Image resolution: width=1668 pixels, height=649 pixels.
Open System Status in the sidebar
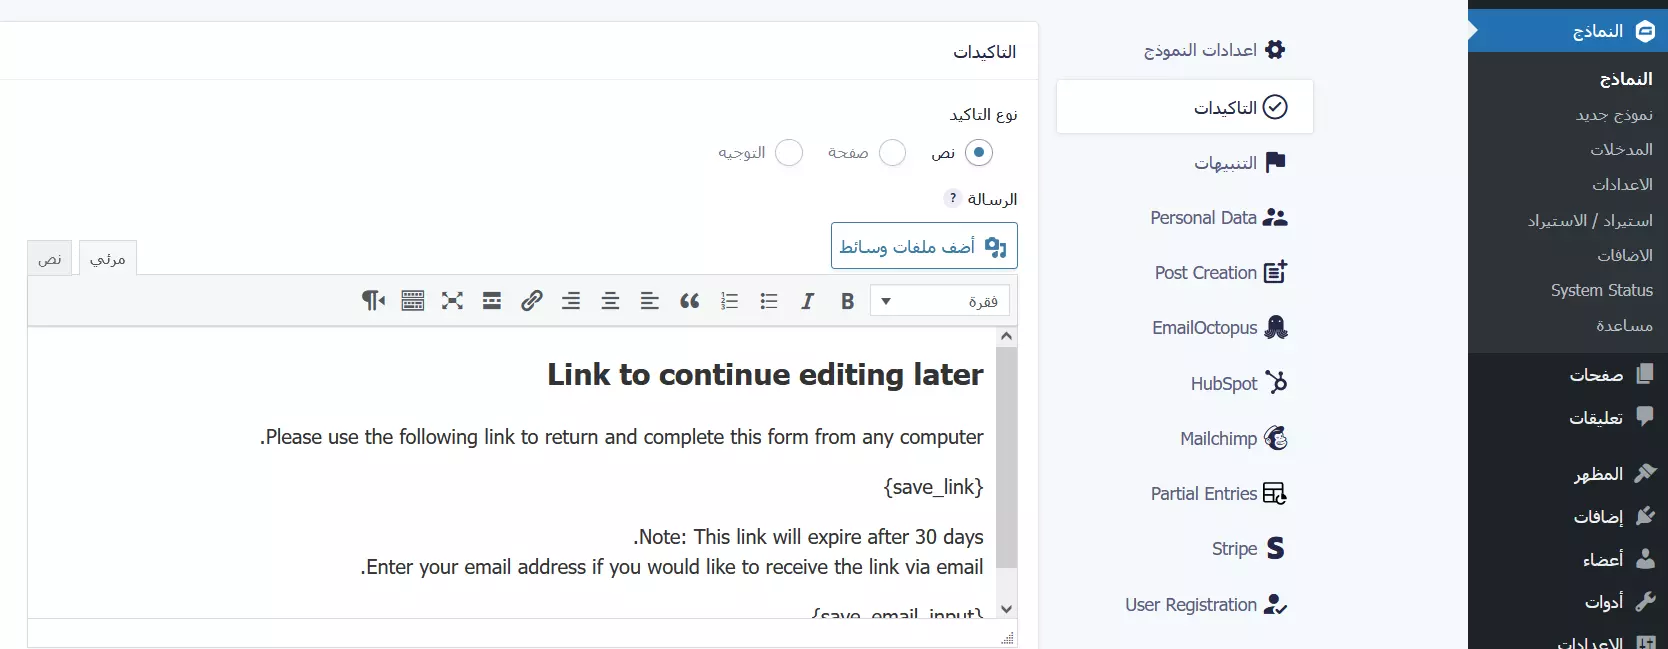[1601, 290]
